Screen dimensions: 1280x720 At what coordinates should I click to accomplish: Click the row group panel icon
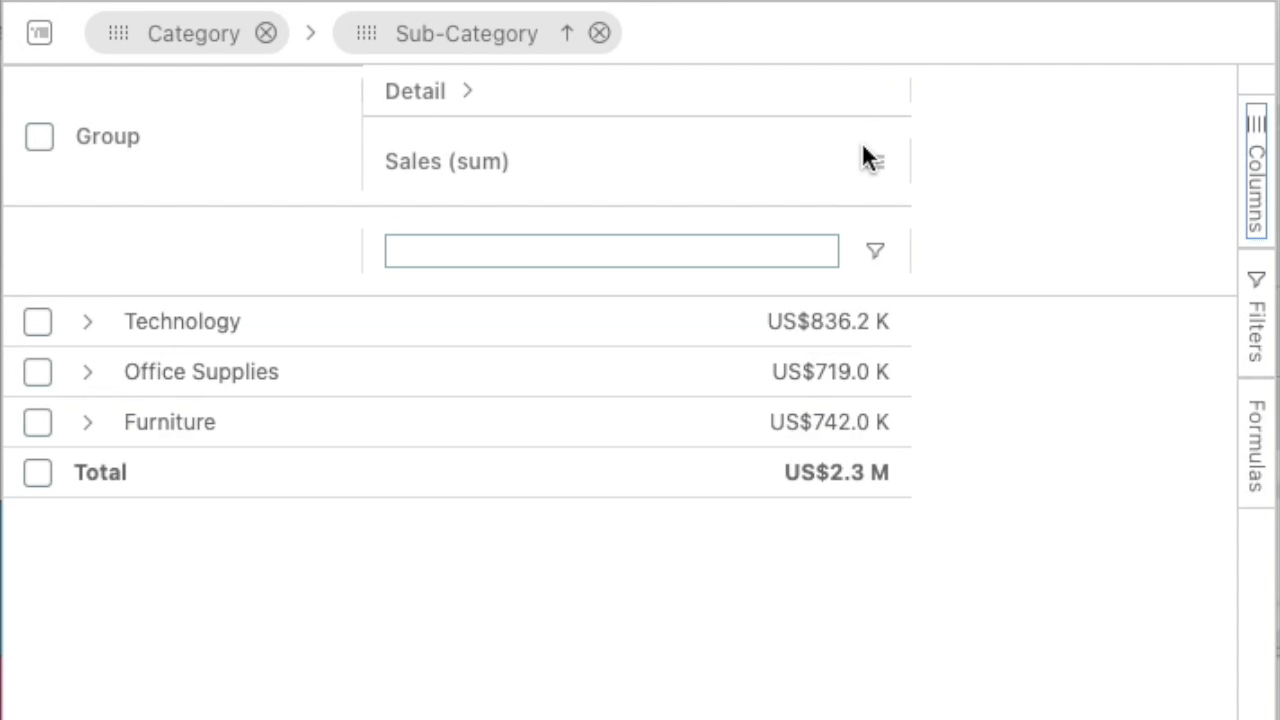click(39, 33)
